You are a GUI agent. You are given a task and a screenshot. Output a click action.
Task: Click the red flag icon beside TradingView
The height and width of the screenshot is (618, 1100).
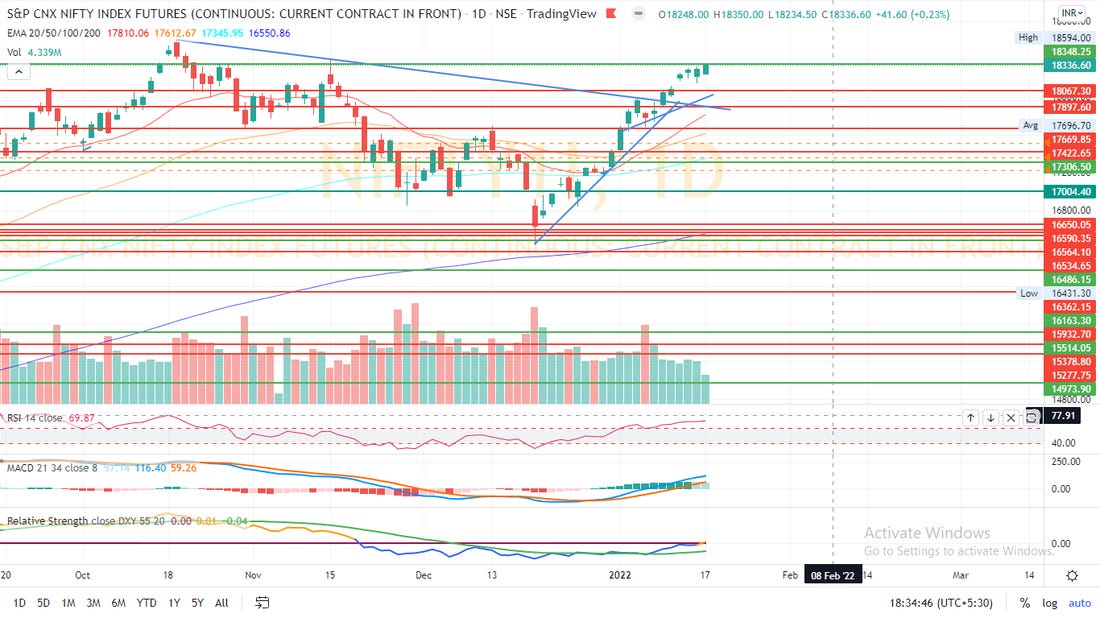click(x=611, y=13)
